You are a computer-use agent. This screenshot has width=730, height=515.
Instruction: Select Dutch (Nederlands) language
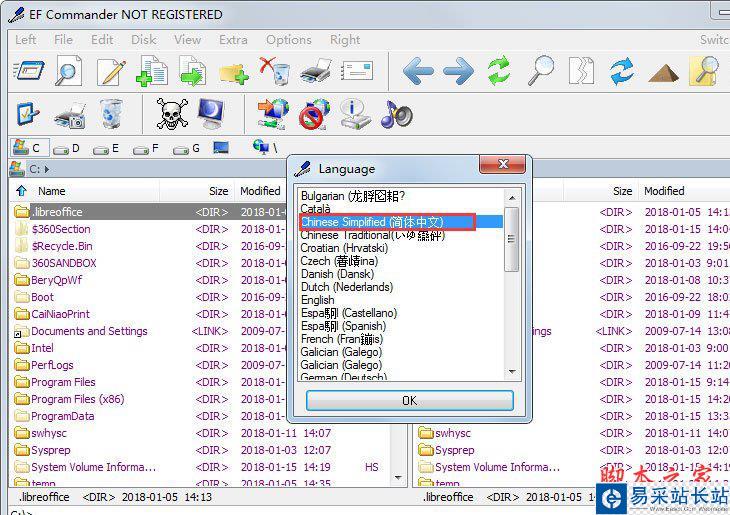pos(401,287)
